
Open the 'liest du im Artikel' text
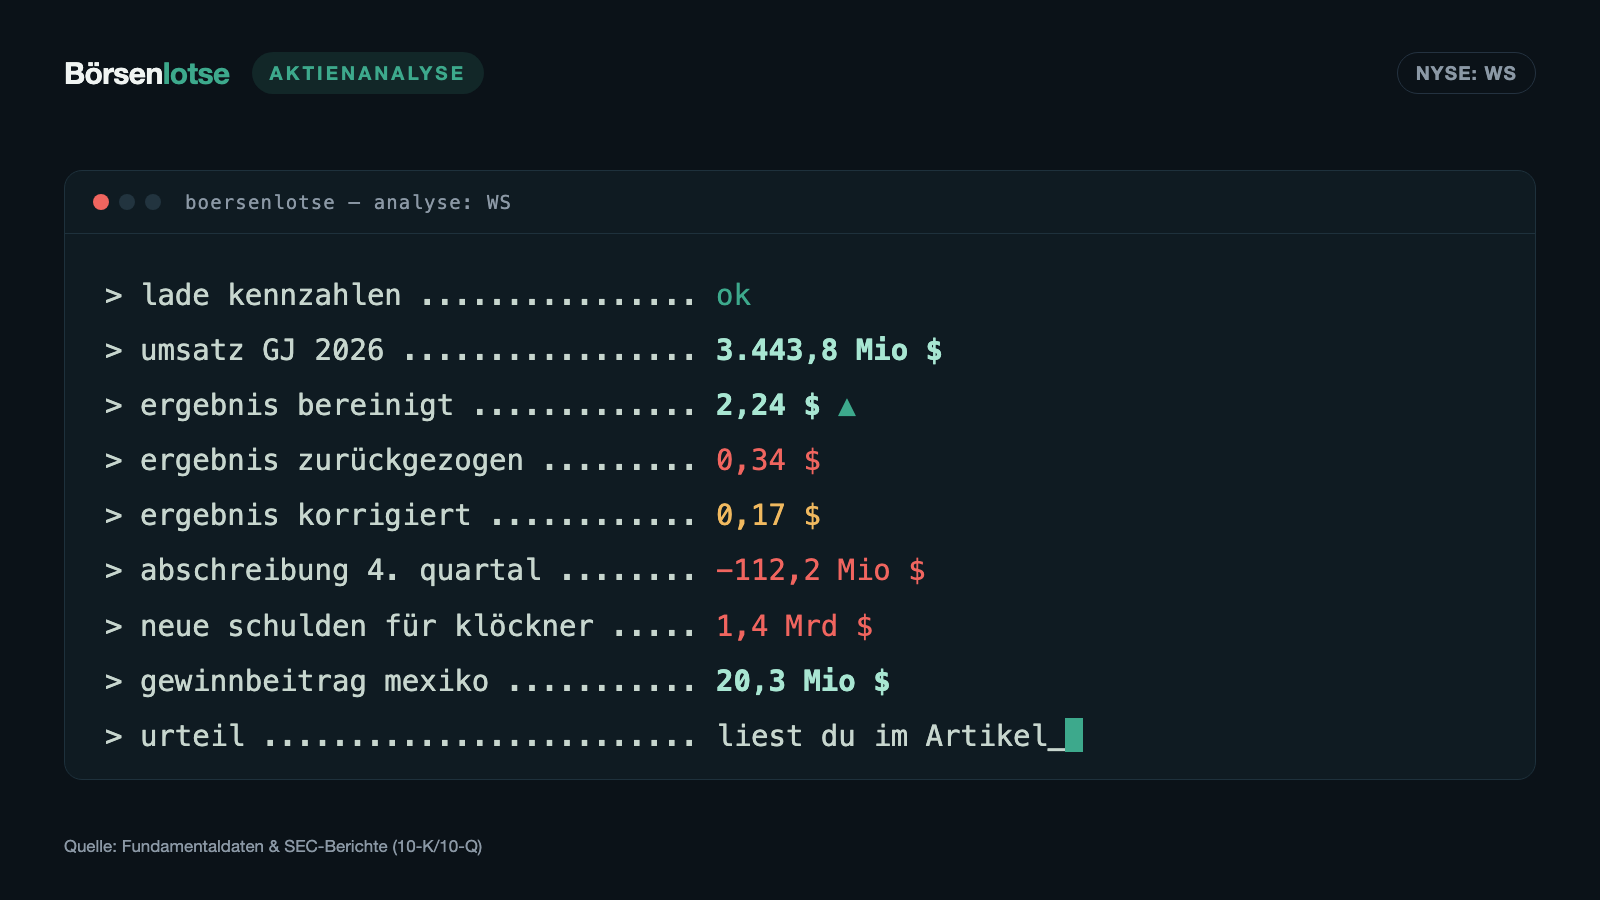point(882,736)
